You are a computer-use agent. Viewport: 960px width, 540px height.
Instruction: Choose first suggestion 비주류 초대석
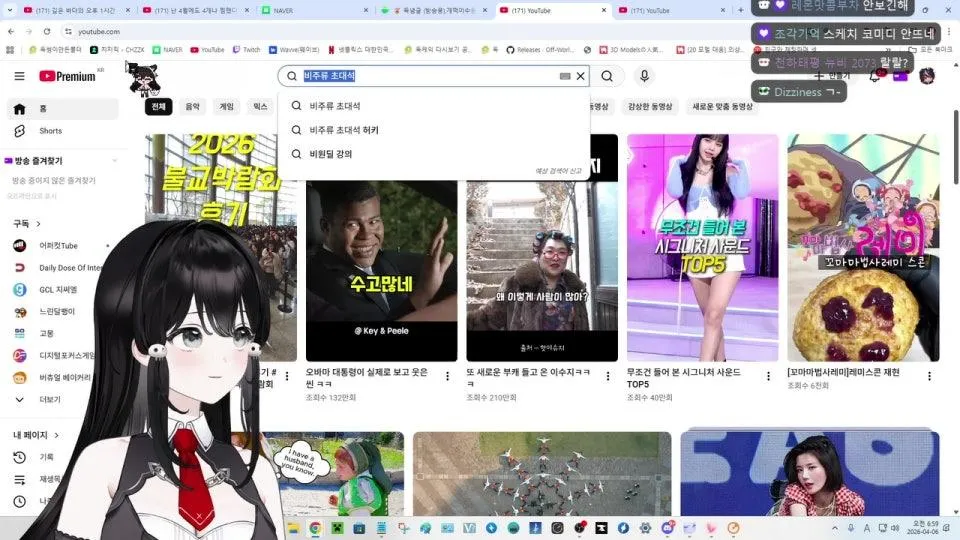click(x=433, y=105)
